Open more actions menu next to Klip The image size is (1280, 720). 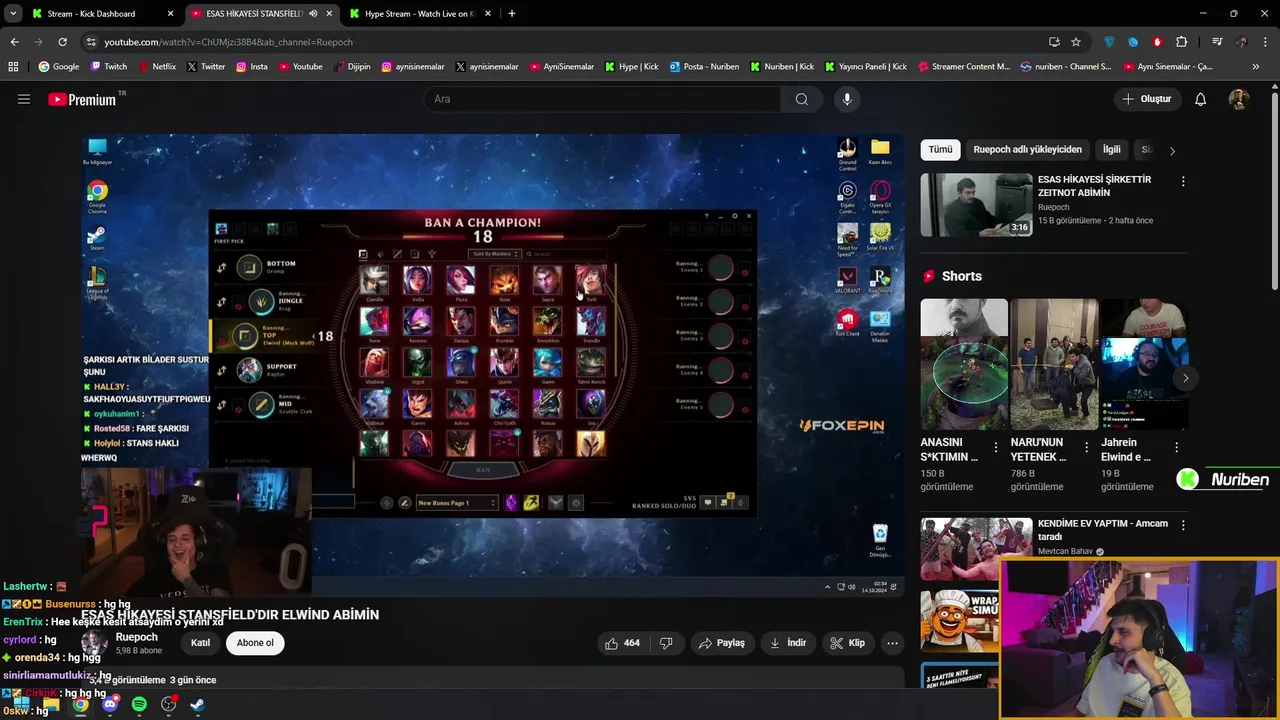tap(893, 643)
